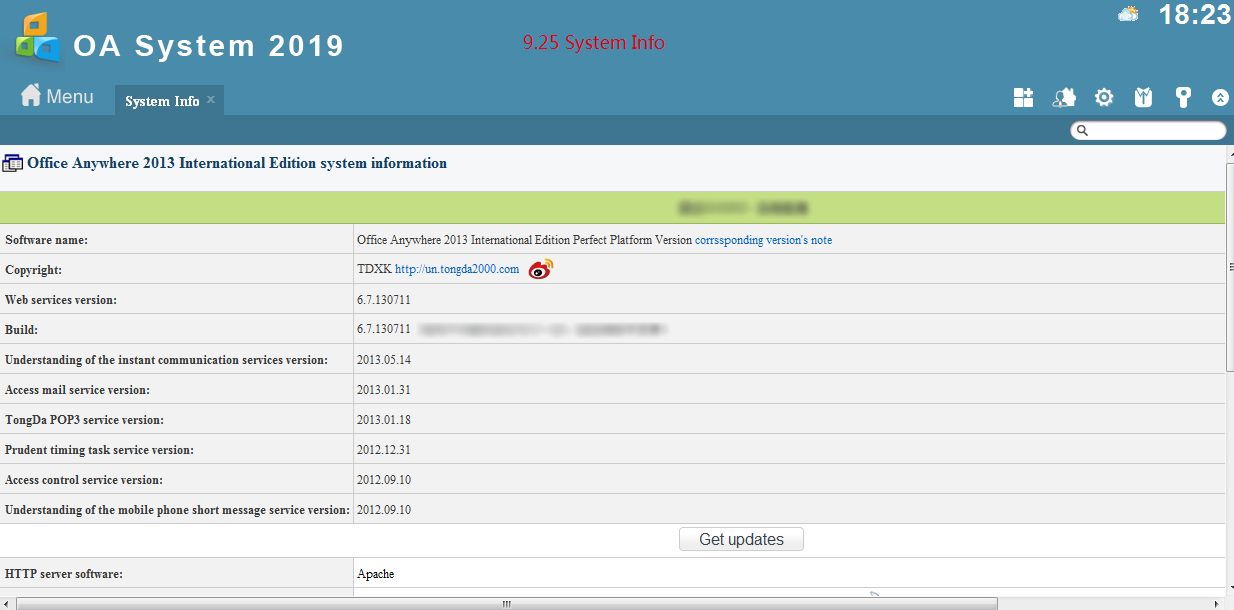Click the Office Anywhere 2013 system information heading
The width and height of the screenshot is (1234, 610).
point(237,163)
